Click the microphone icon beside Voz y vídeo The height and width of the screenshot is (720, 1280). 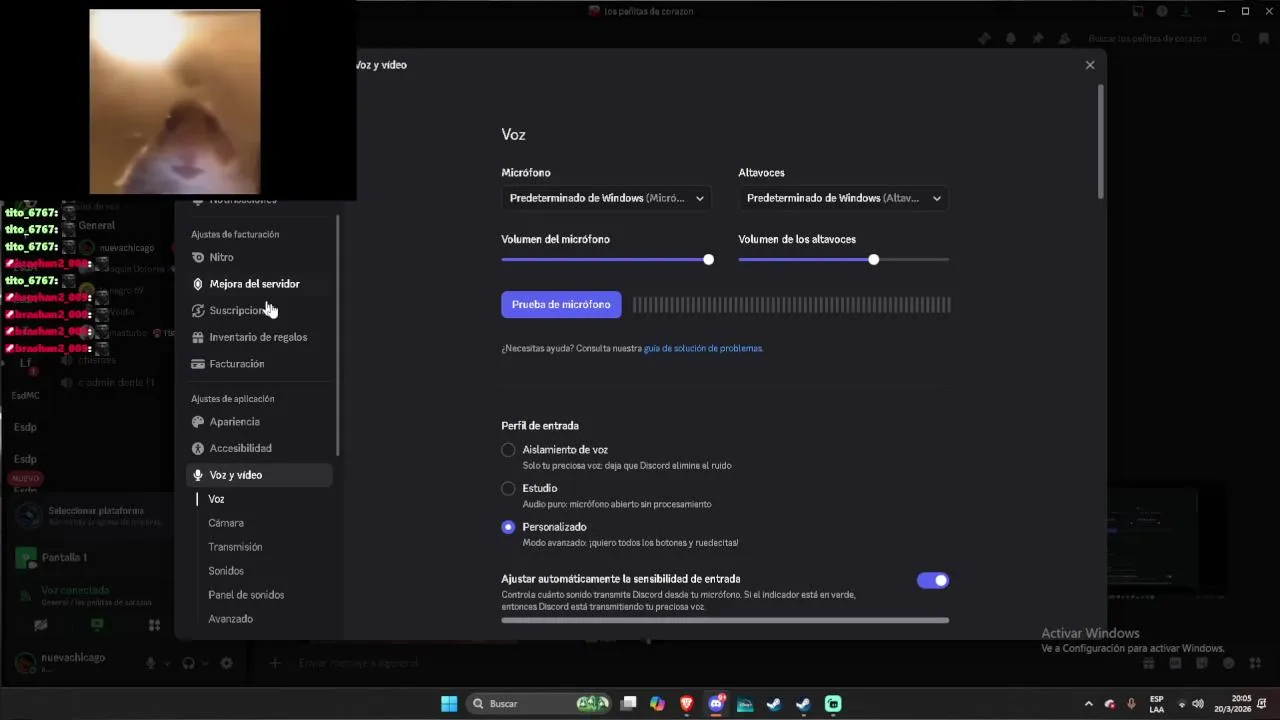point(198,475)
